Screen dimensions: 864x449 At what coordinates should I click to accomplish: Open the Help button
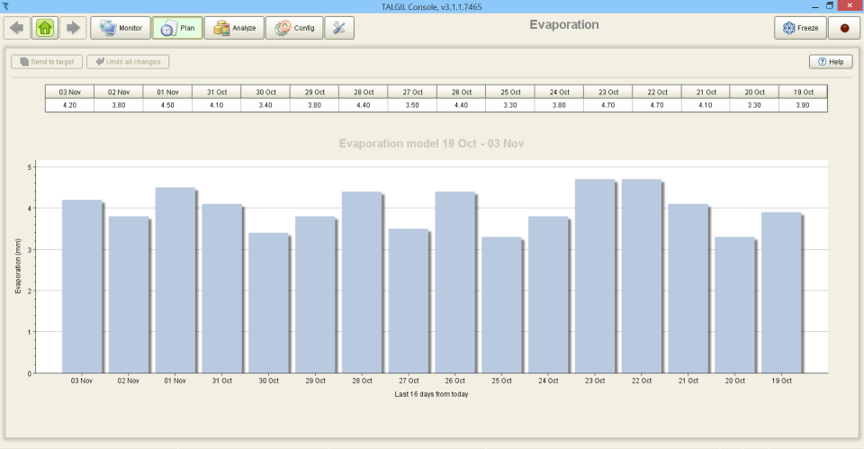[x=830, y=62]
